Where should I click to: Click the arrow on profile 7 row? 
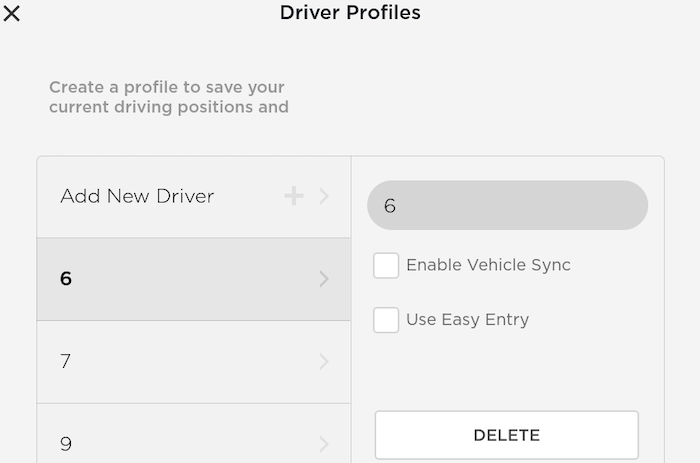[x=324, y=361]
